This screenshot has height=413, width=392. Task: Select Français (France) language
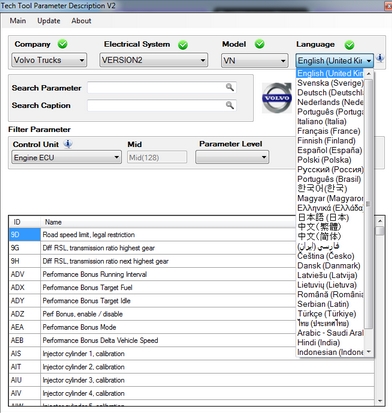tap(330, 131)
